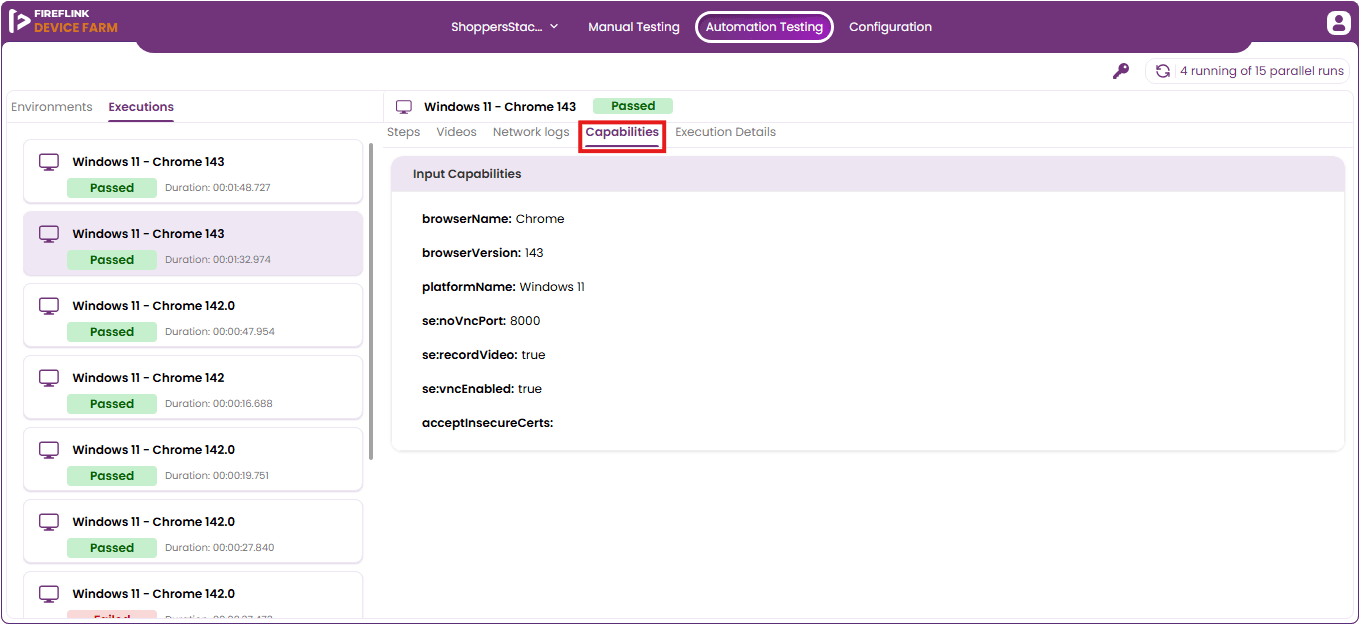Image resolution: width=1362 pixels, height=625 pixels.
Task: Select the Automation Testing tab
Action: (x=764, y=27)
